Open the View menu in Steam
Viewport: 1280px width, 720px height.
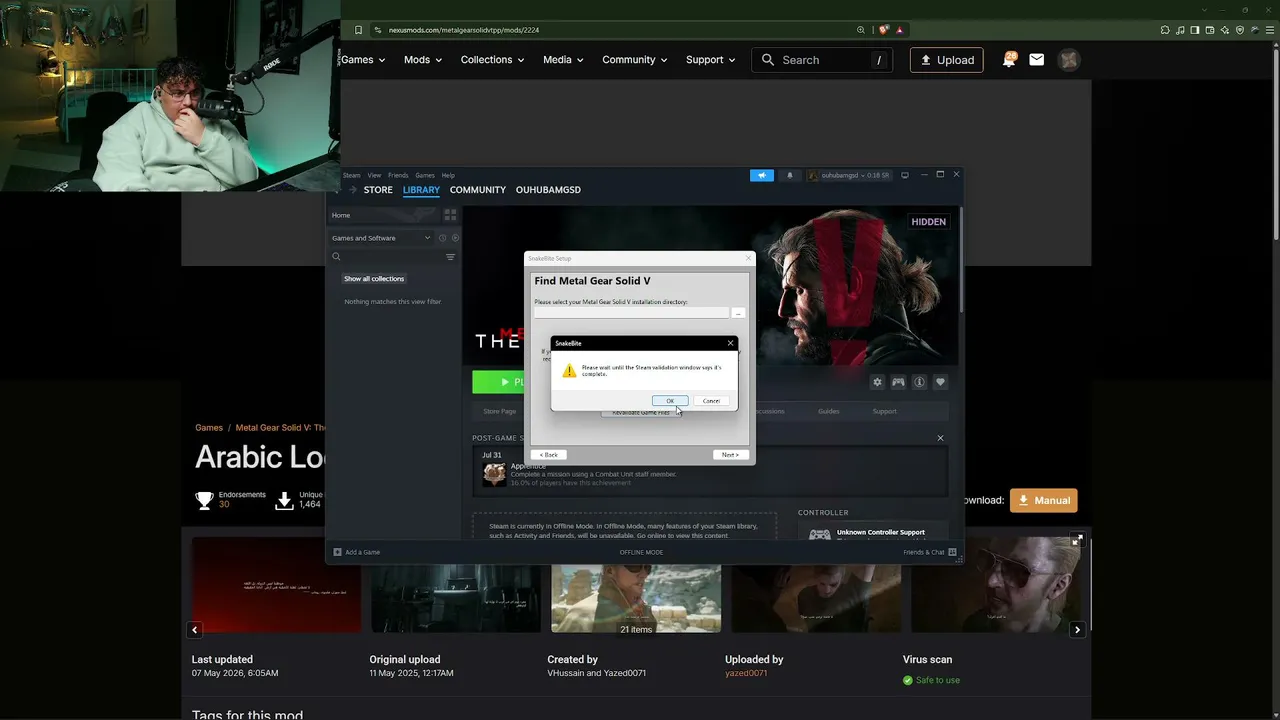374,175
